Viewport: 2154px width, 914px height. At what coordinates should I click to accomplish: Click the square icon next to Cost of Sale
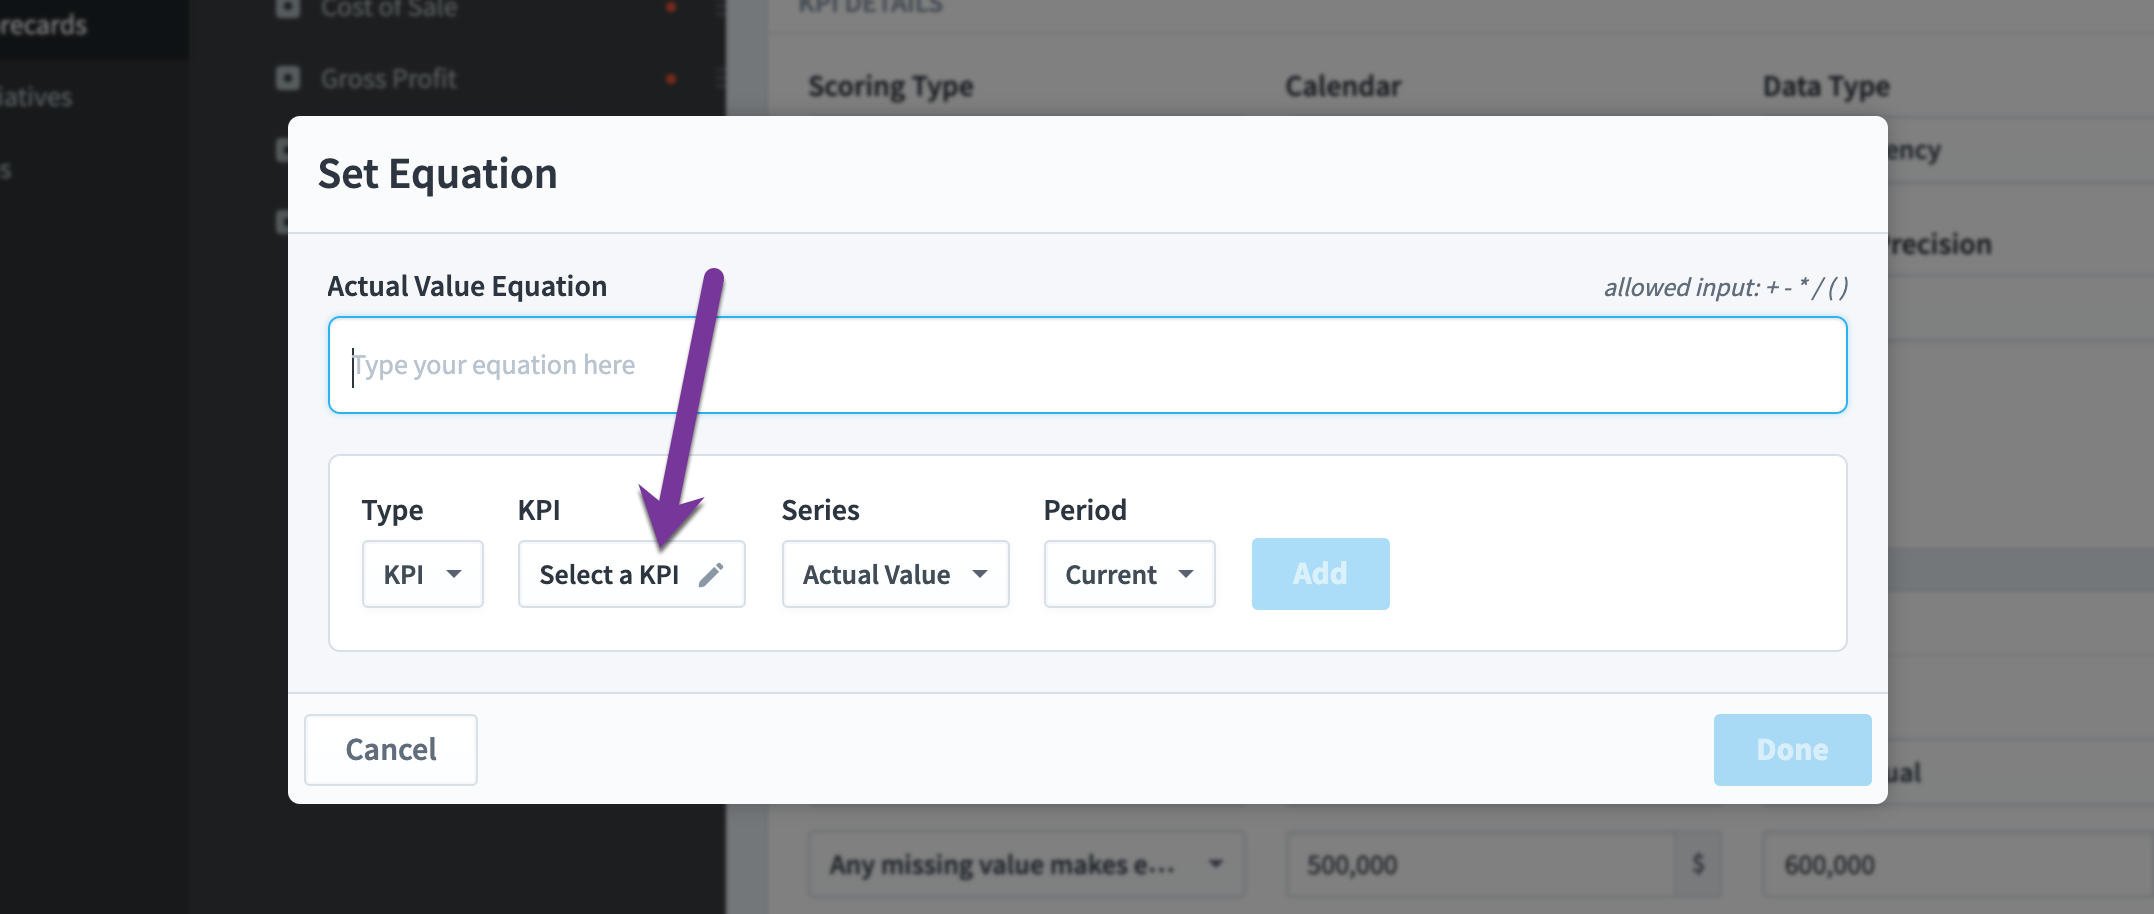tap(288, 9)
